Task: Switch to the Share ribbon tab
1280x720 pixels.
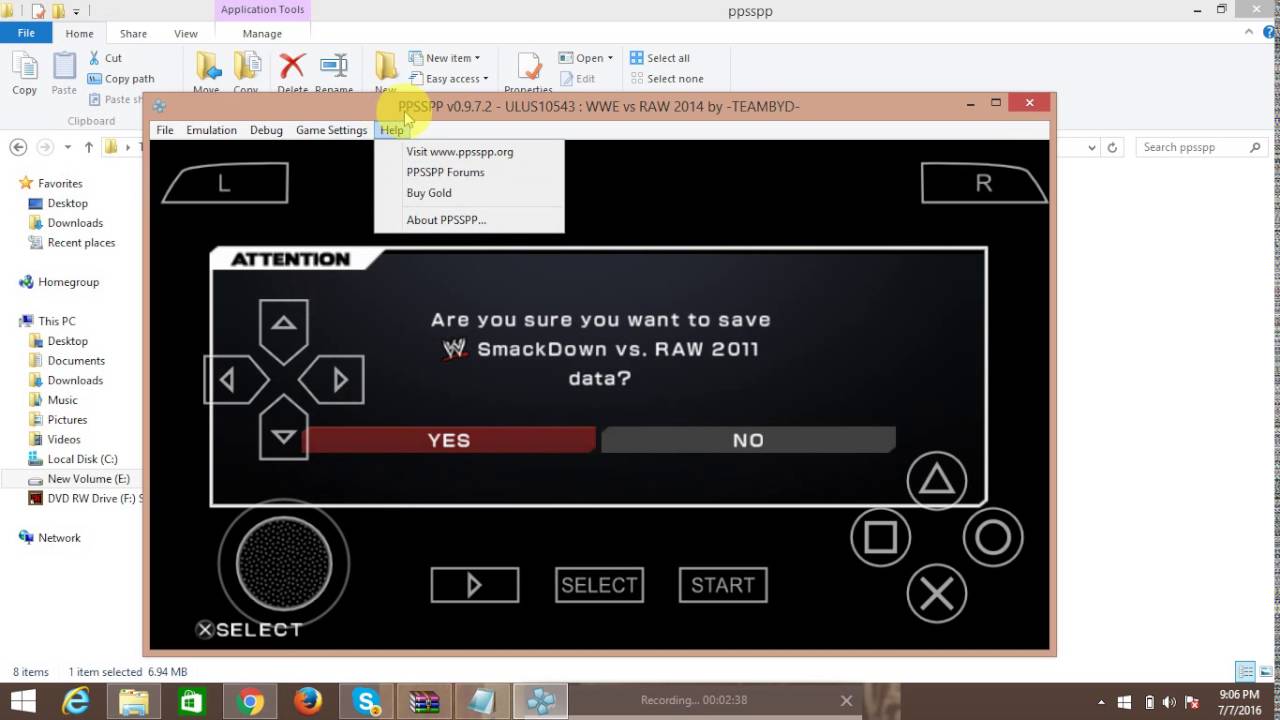Action: (133, 33)
